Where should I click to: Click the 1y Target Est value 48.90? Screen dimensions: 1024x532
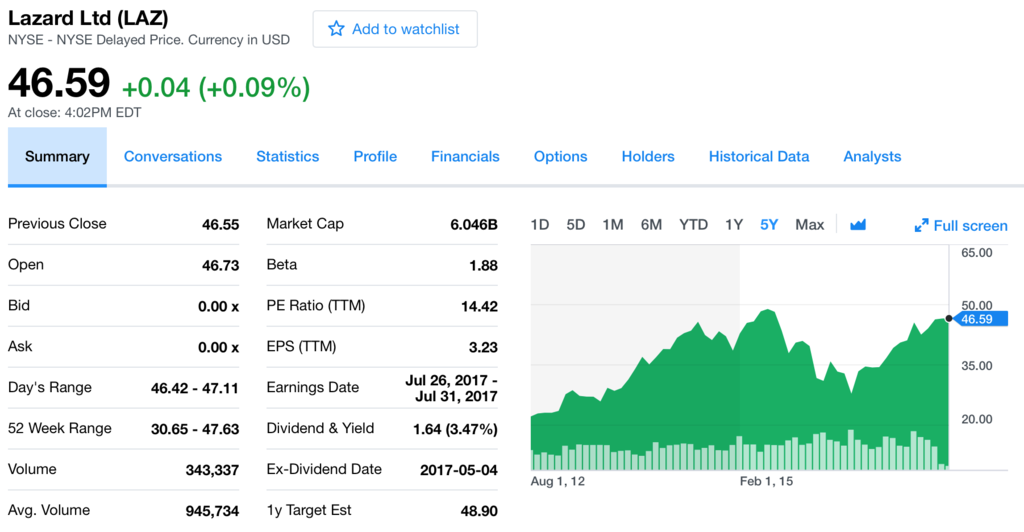tap(479, 511)
